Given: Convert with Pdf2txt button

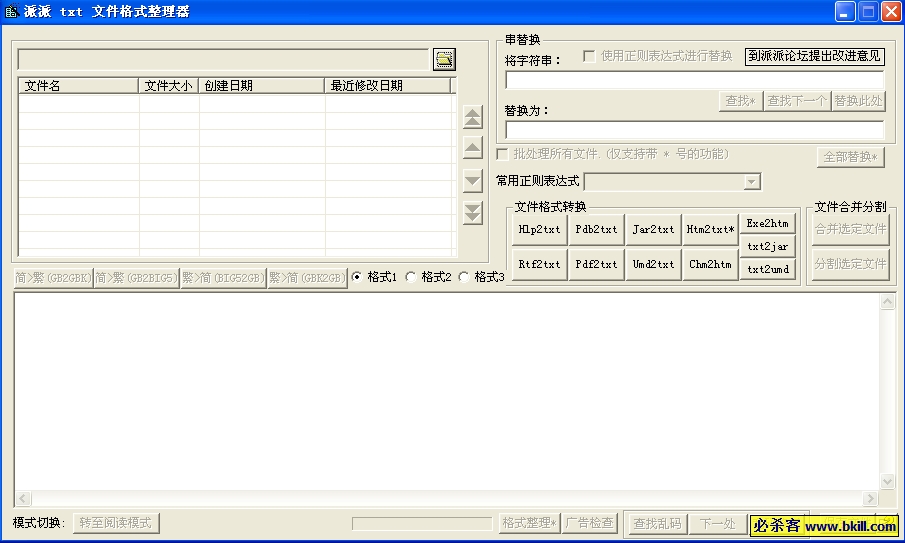Looking at the screenshot, I should click(x=596, y=265).
